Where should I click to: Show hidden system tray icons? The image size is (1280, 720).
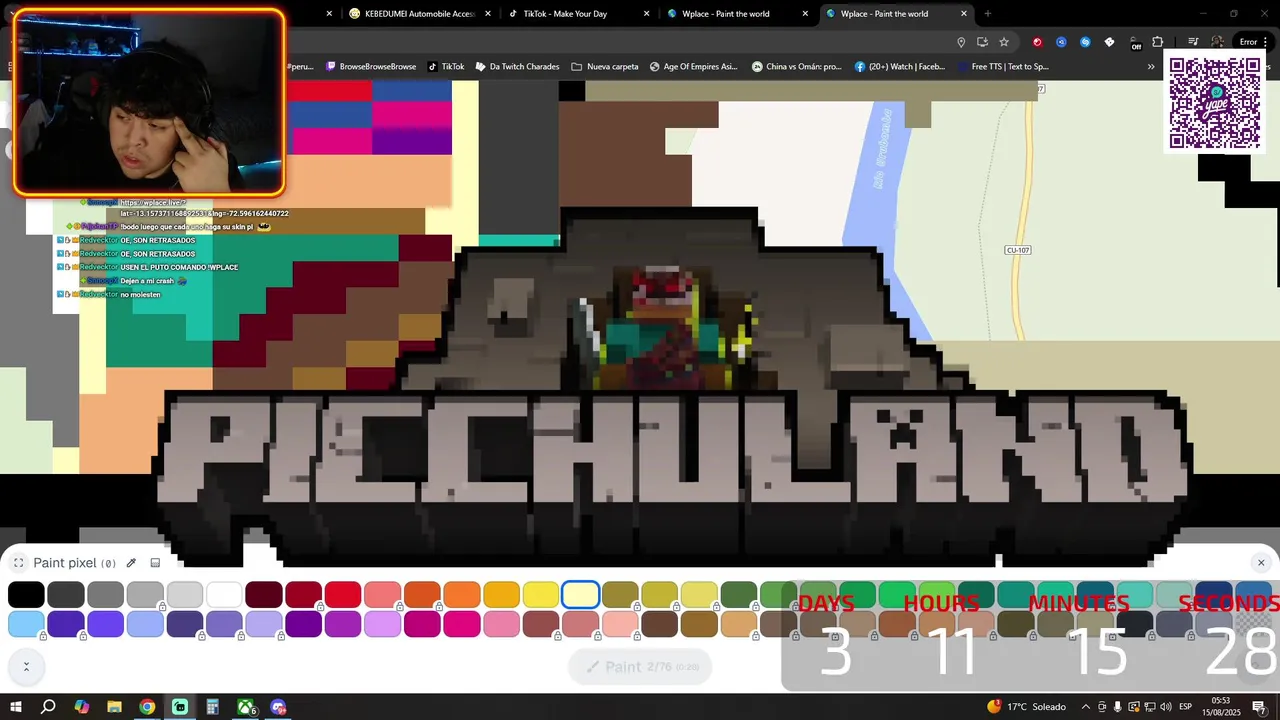click(1085, 707)
